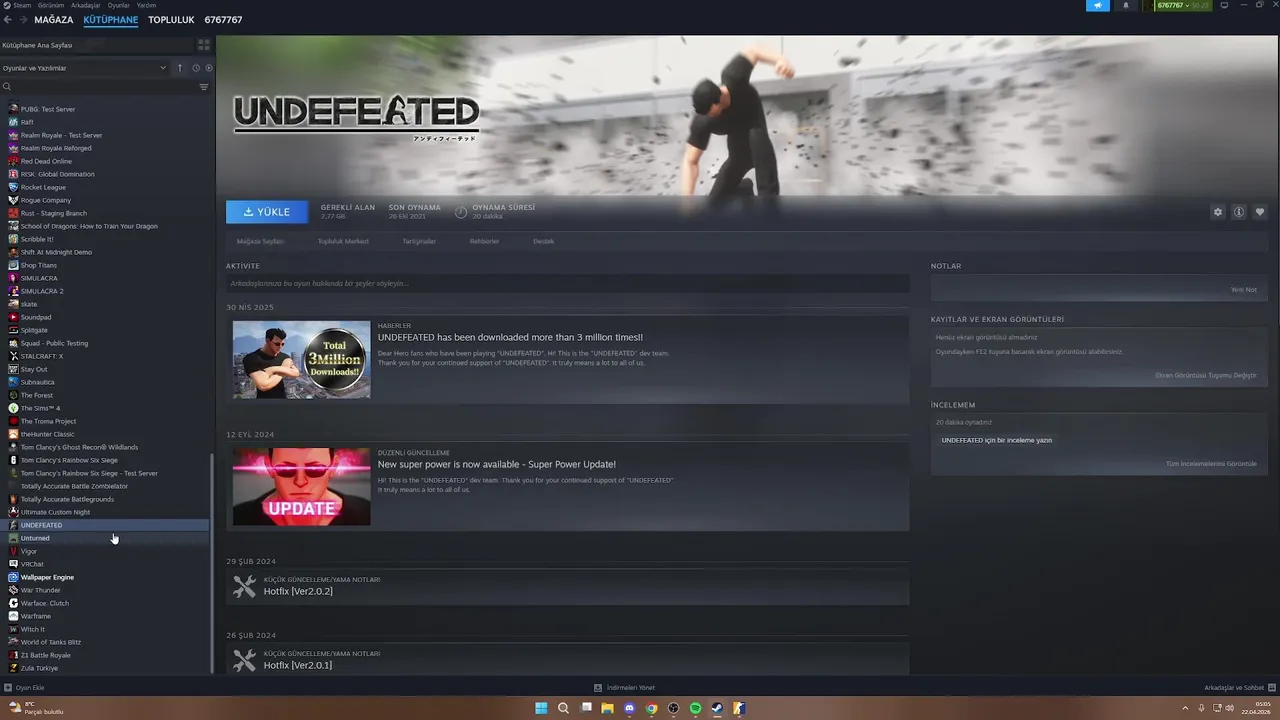The height and width of the screenshot is (720, 1280).
Task: Open Chrome from the taskbar
Action: point(651,708)
